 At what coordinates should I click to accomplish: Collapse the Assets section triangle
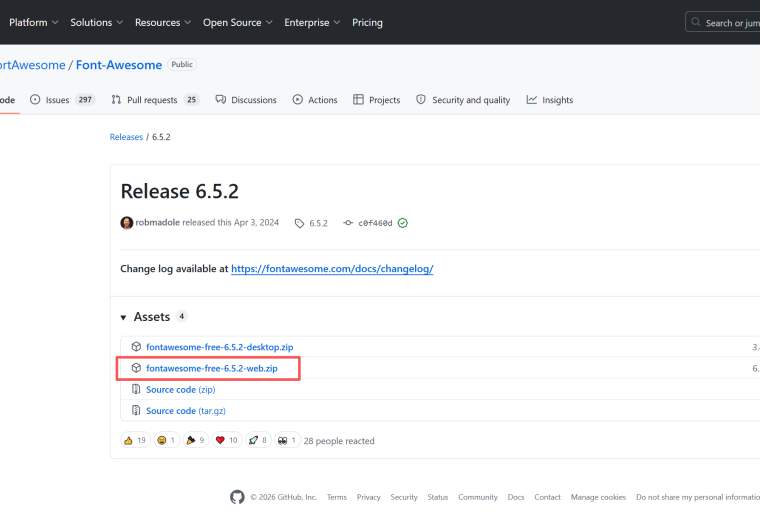click(123, 318)
